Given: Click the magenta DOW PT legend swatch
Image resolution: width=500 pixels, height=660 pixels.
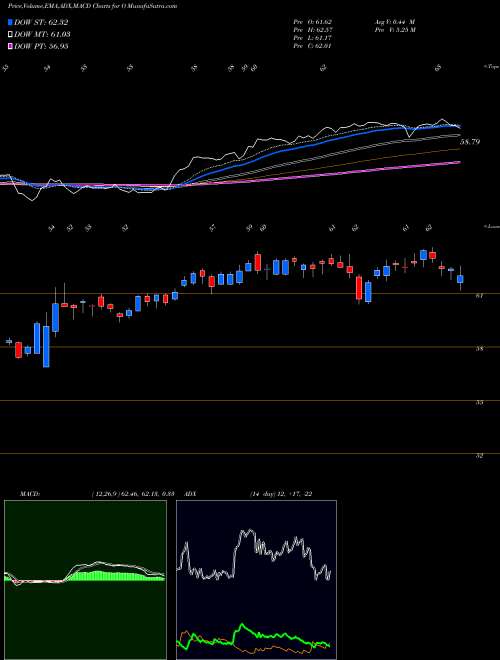Looking at the screenshot, I should tap(11, 46).
